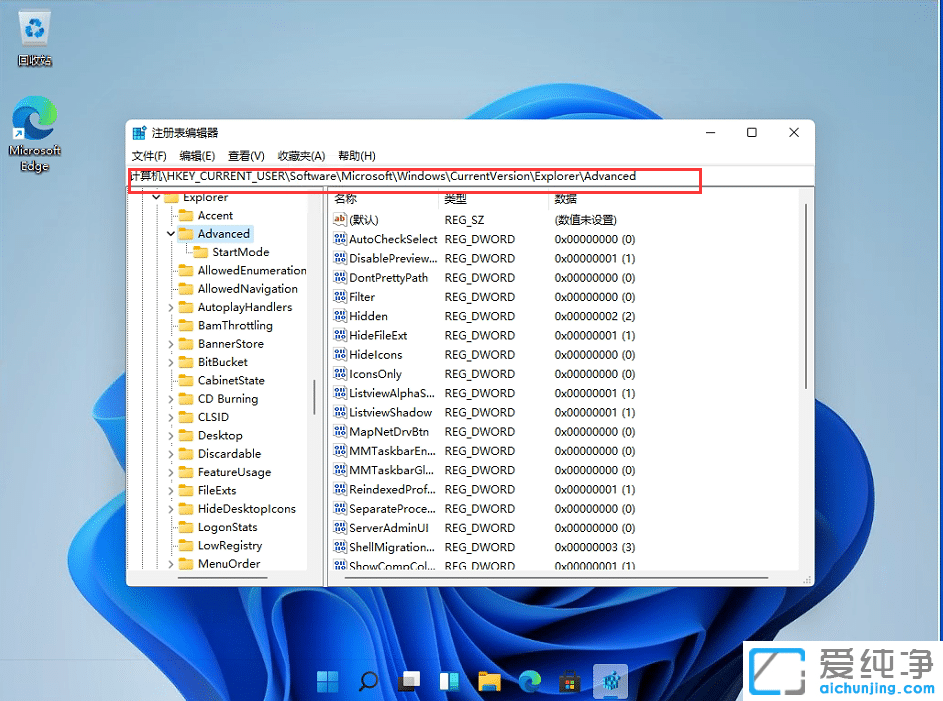Open the Recycle Bin on the desktop

33,30
